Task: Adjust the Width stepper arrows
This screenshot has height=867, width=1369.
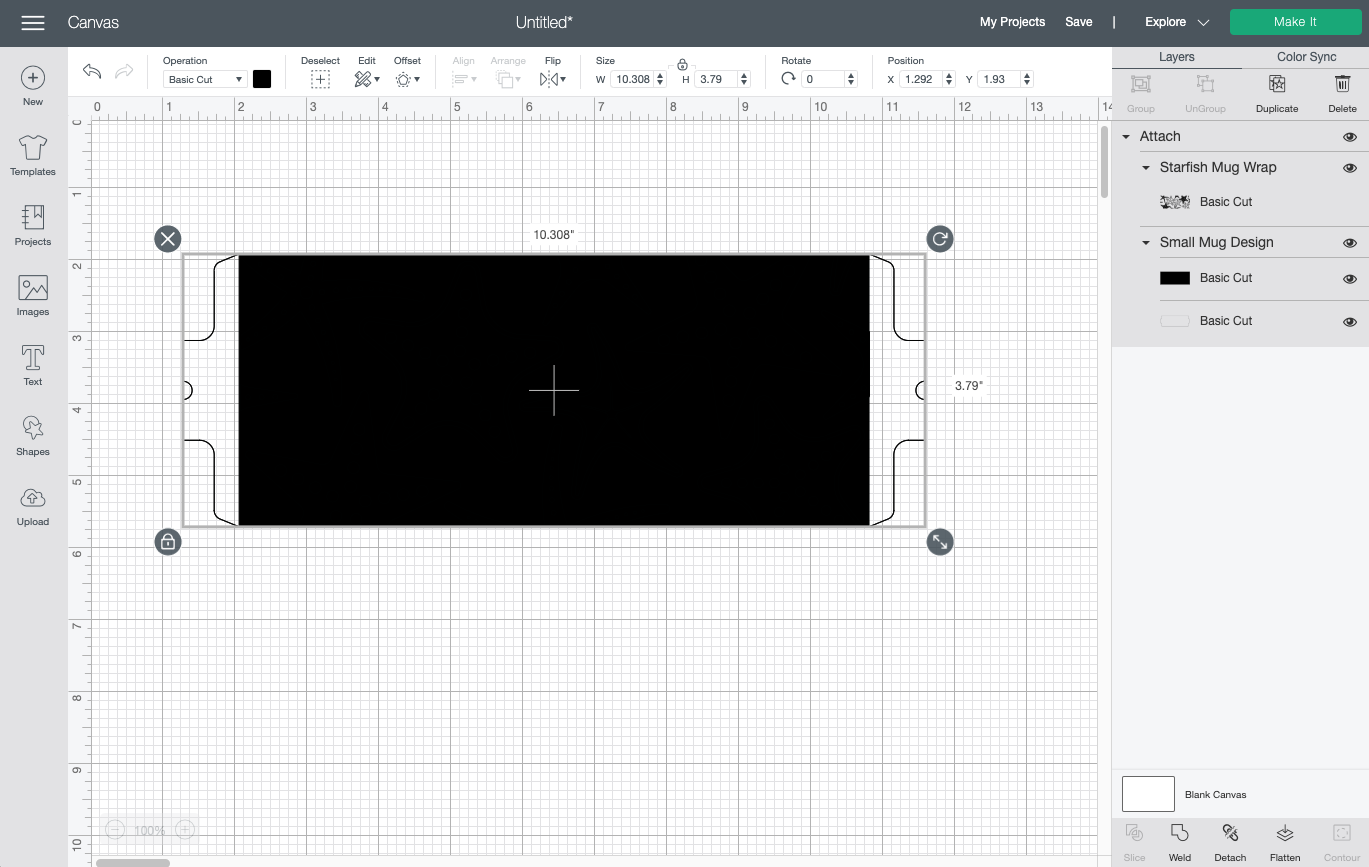Action: pos(661,79)
